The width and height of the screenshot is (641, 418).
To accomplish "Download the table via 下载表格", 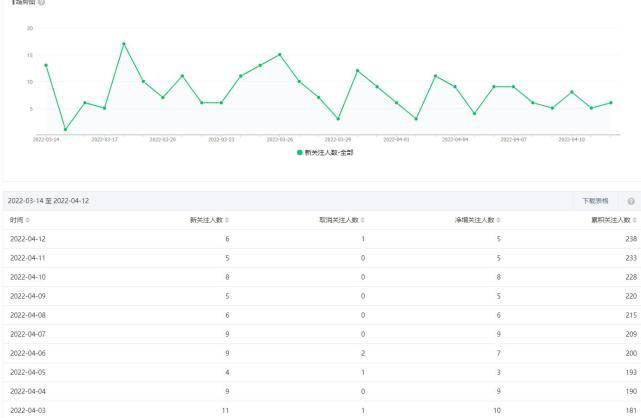I will click(596, 201).
